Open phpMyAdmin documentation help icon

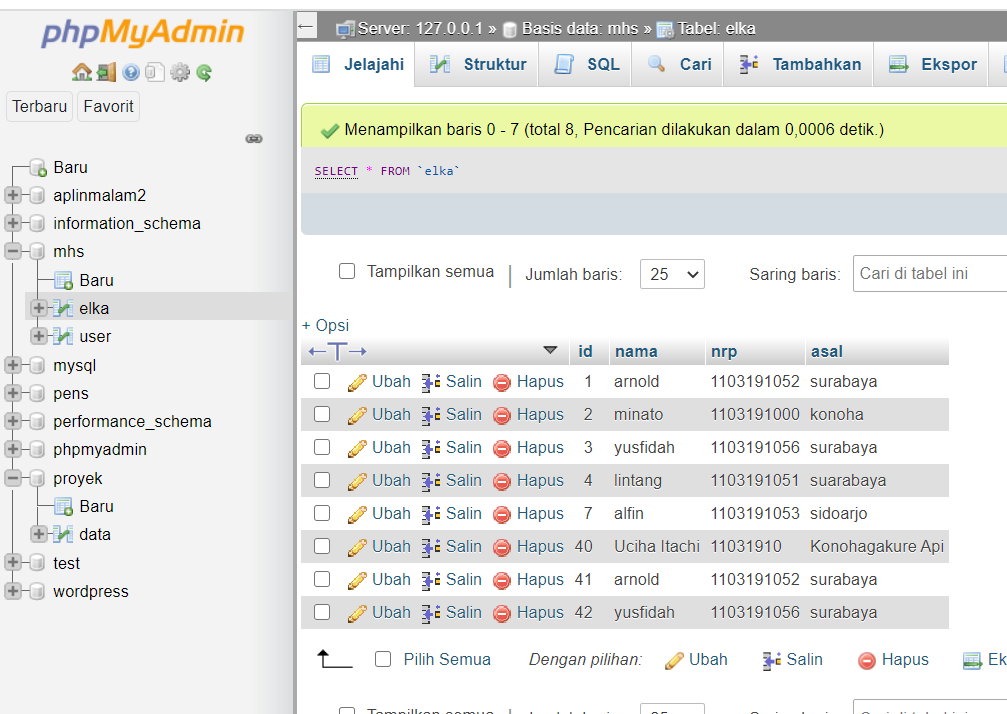coord(131,73)
